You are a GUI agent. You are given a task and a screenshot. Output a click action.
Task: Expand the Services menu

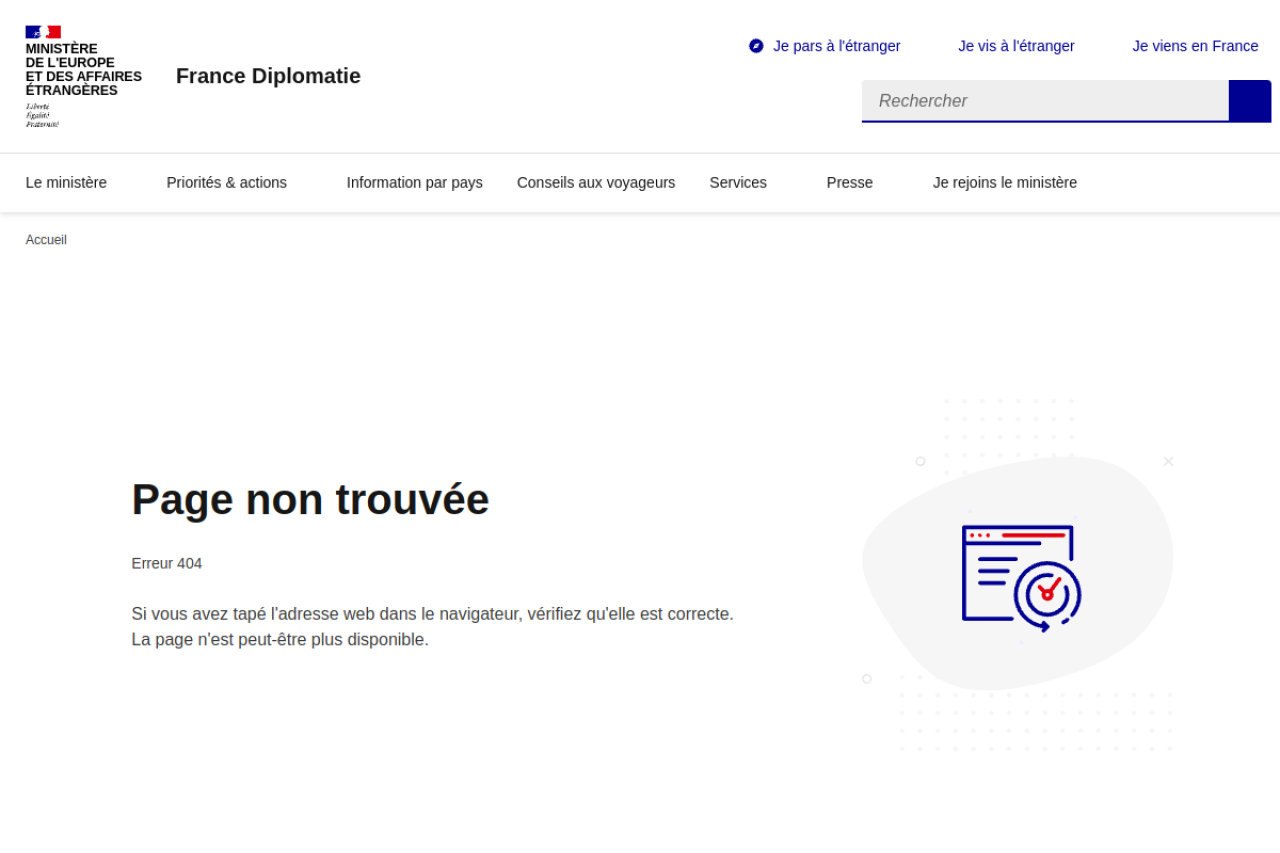click(x=738, y=182)
